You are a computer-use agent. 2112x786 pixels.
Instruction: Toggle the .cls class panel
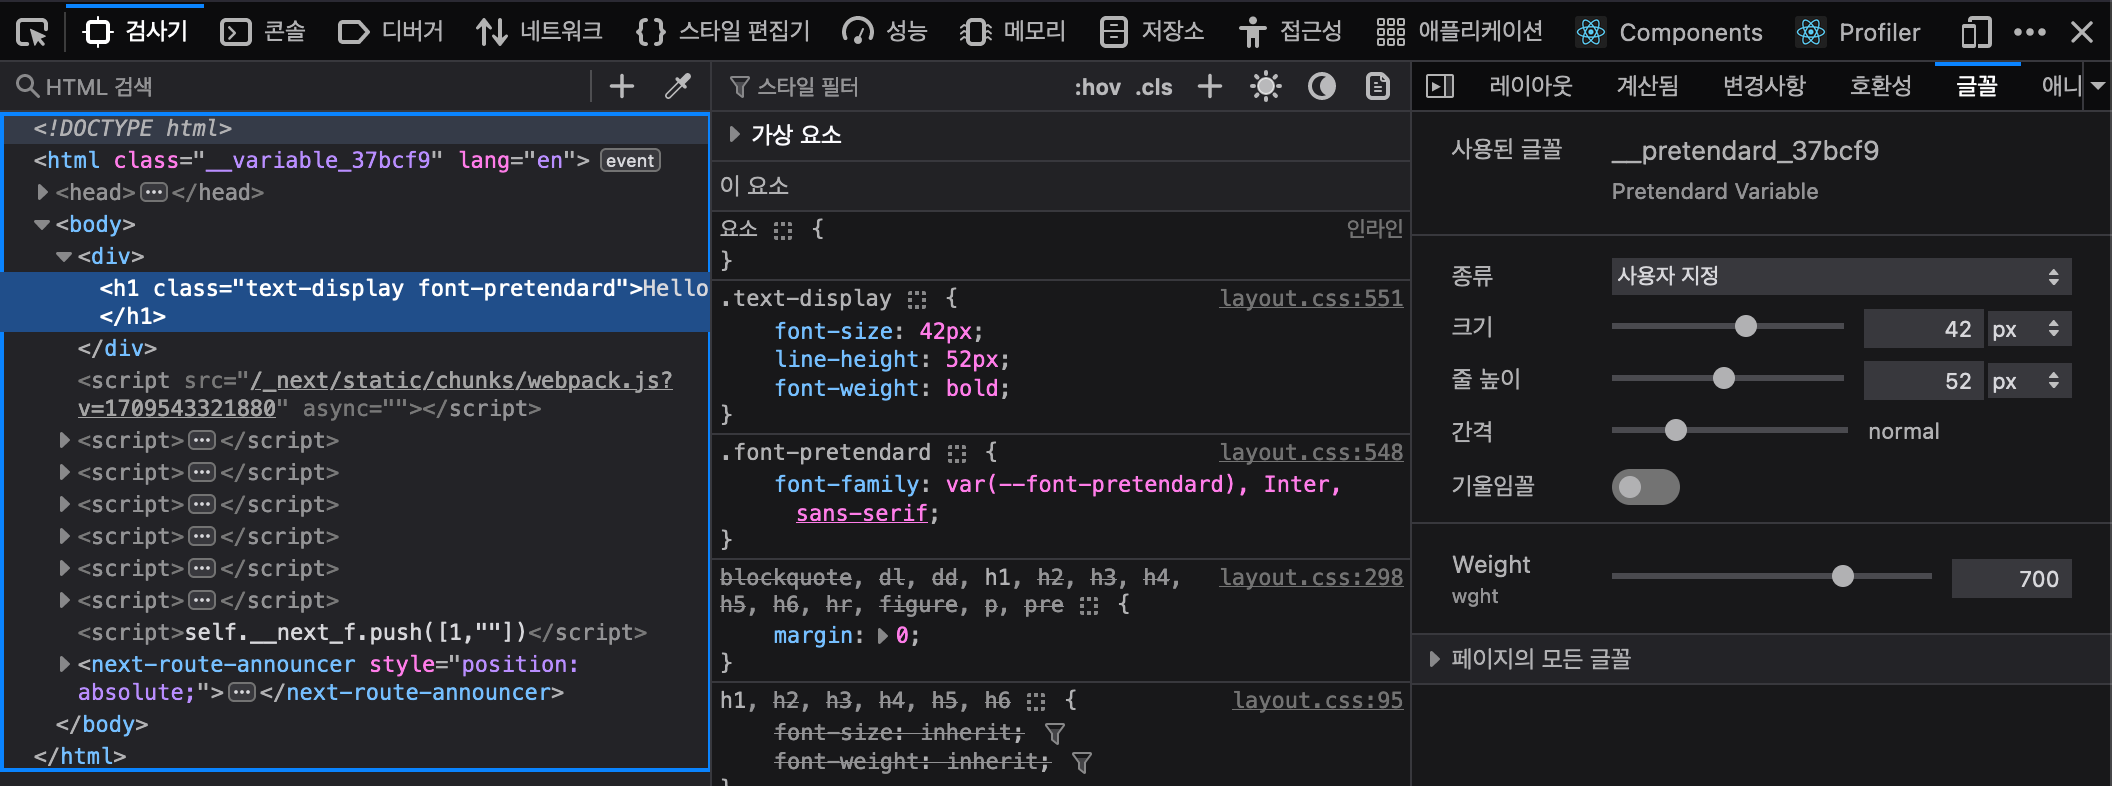pos(1154,87)
